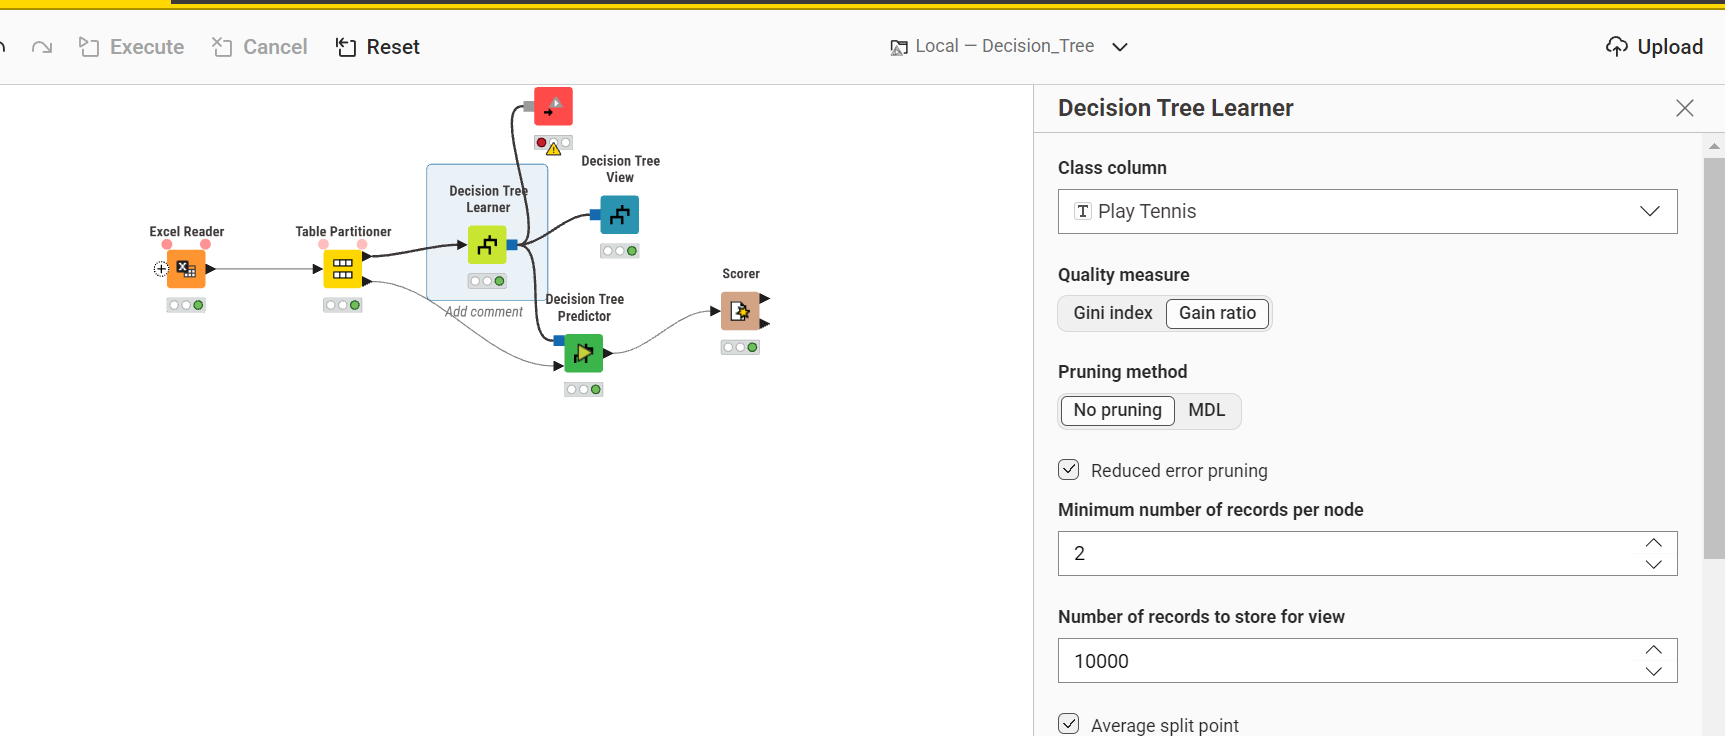Viewport: 1725px width, 736px height.
Task: Upload the workflow
Action: point(1654,47)
